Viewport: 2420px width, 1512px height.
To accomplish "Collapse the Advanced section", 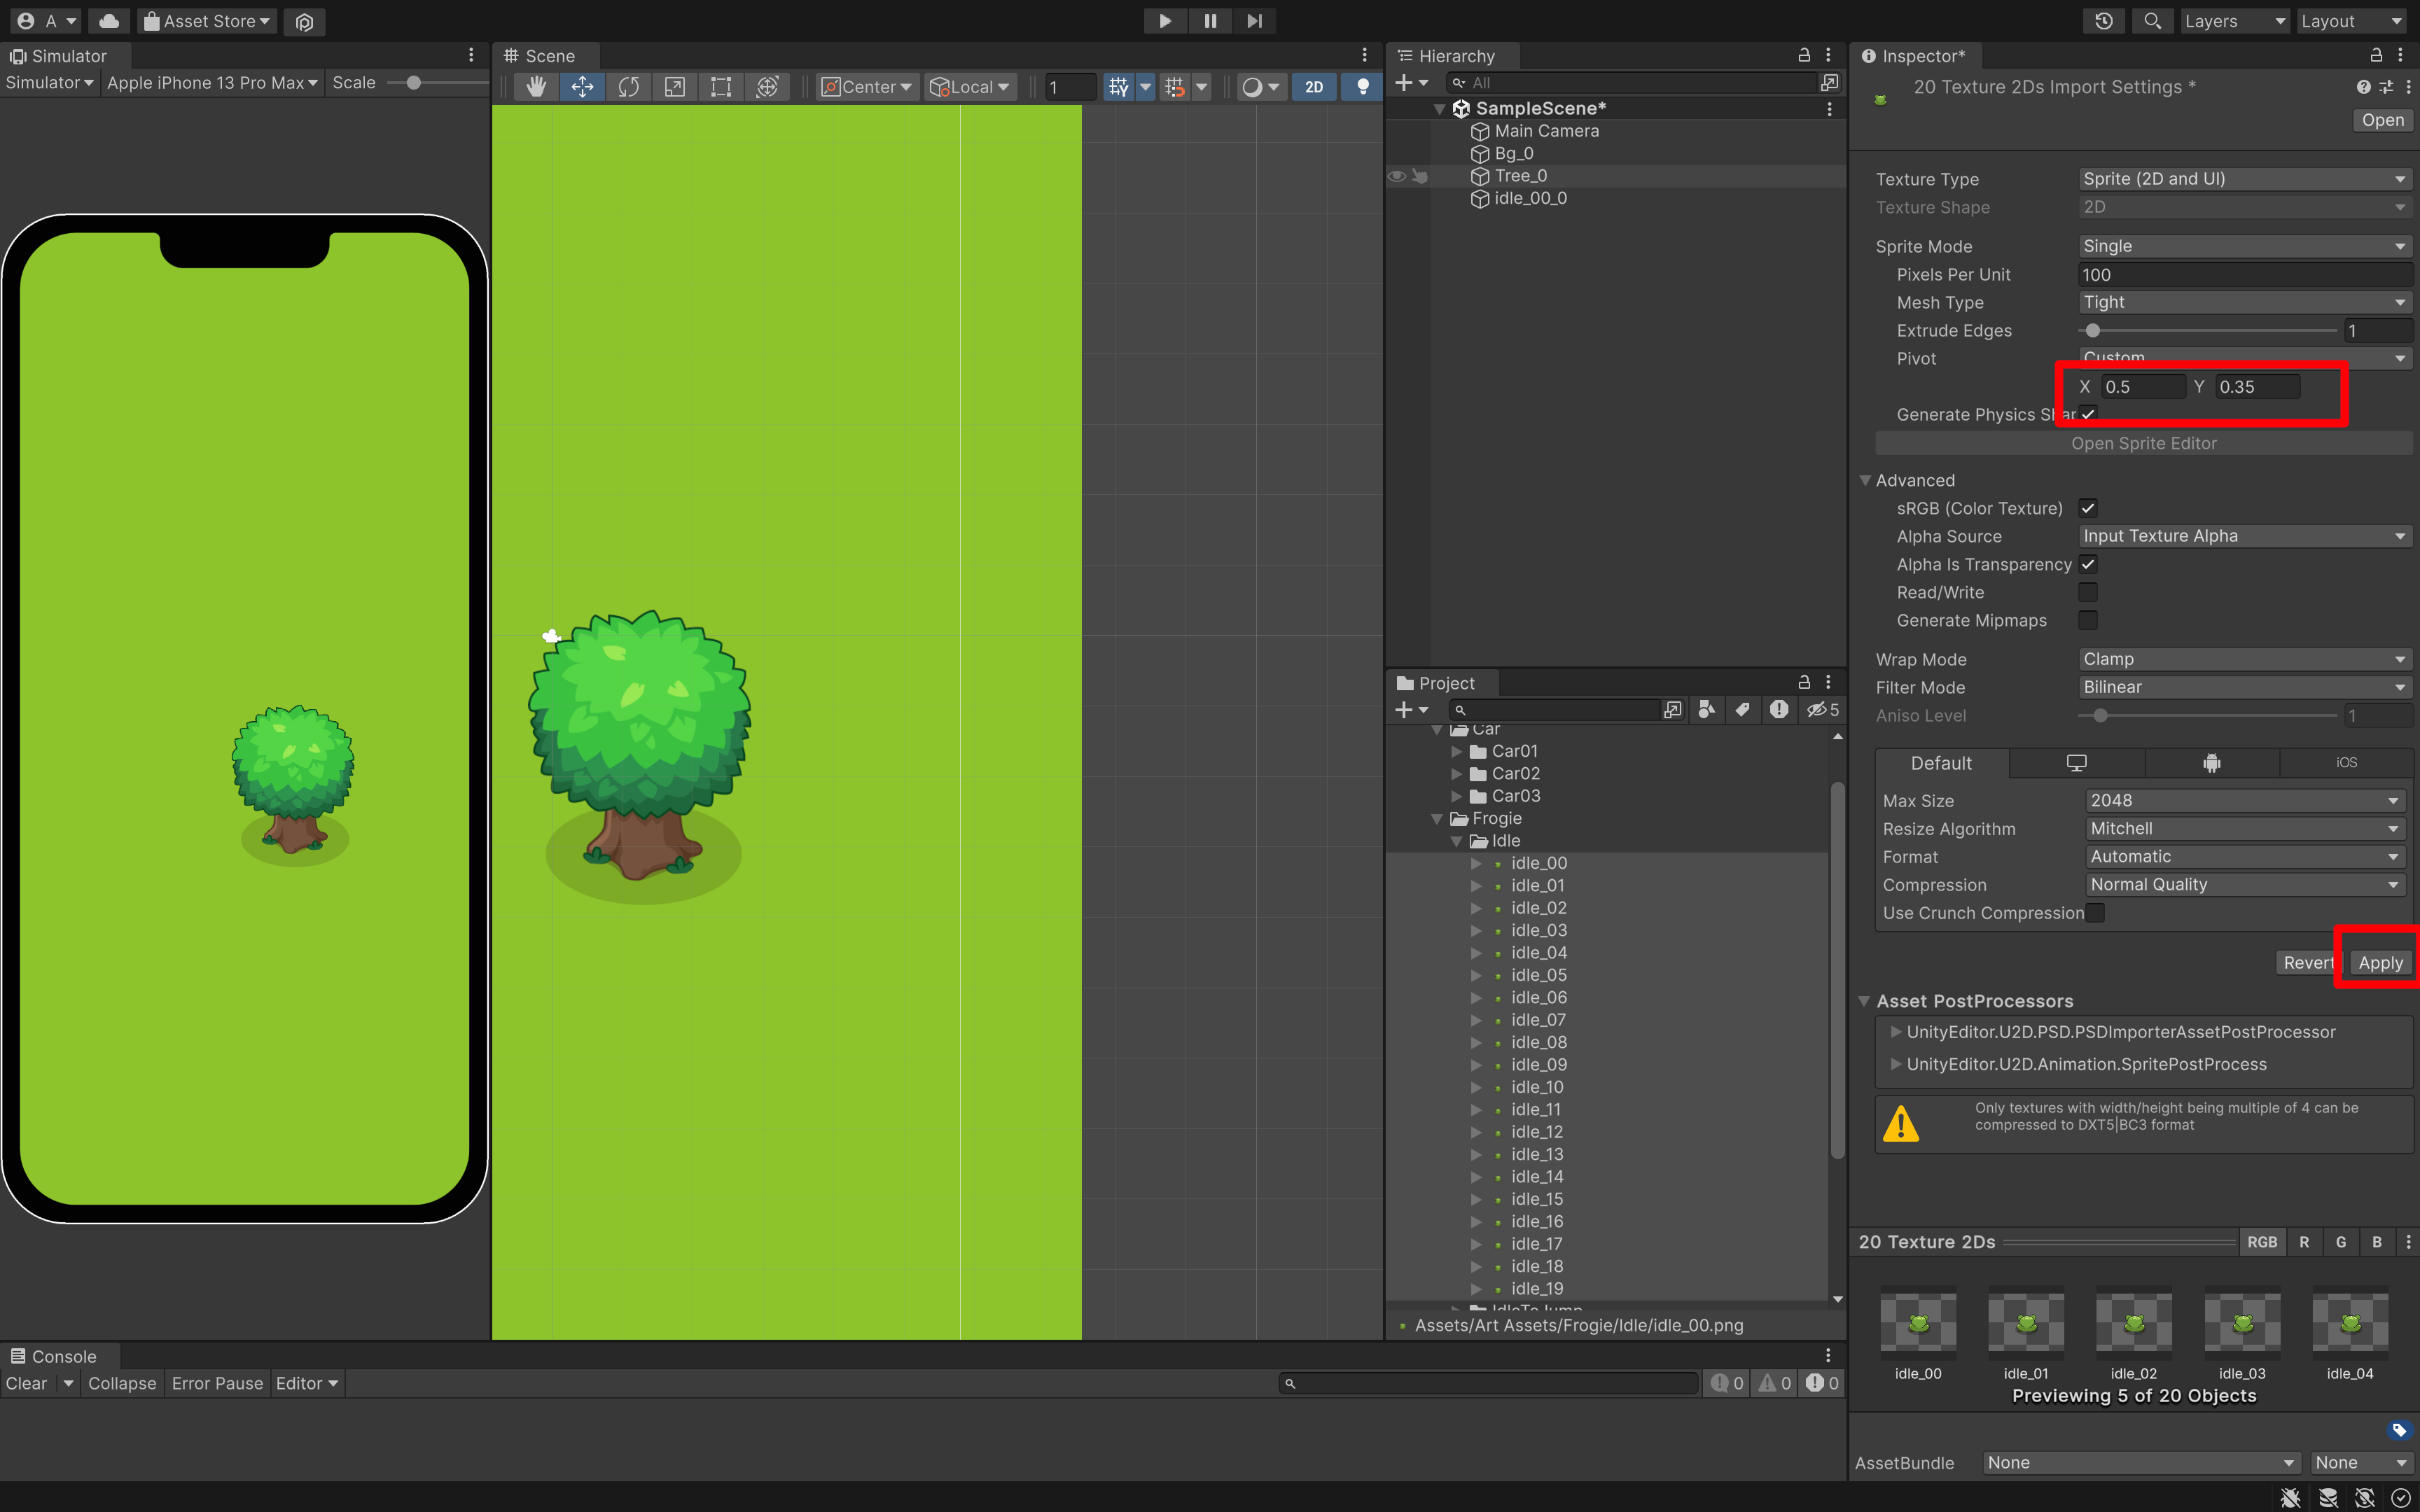I will [x=1865, y=480].
